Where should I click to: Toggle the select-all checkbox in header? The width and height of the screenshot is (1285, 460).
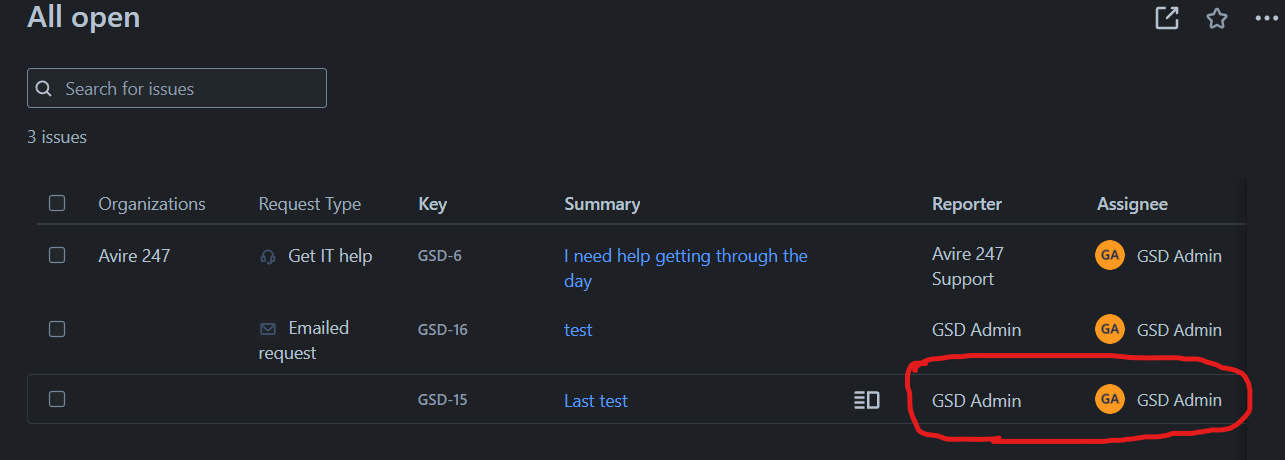pos(57,203)
